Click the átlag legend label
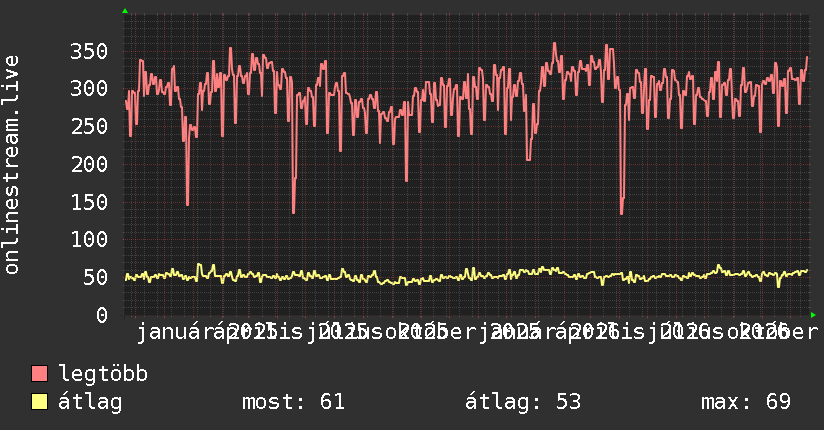824x430 pixels. pos(90,402)
